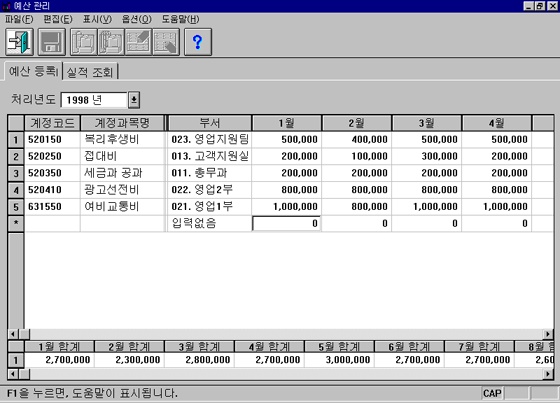Open the 옵션(O) menu

click(136, 19)
